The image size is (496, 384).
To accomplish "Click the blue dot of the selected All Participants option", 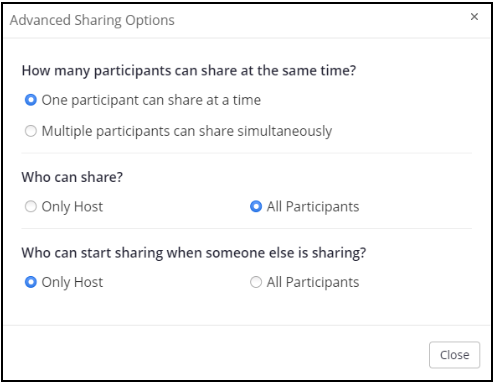I will (x=256, y=206).
